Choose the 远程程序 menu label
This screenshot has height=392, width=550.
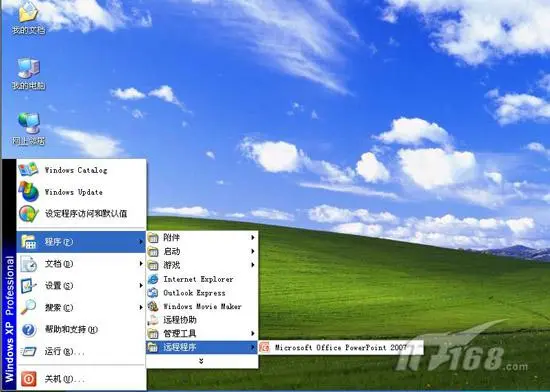pos(180,347)
